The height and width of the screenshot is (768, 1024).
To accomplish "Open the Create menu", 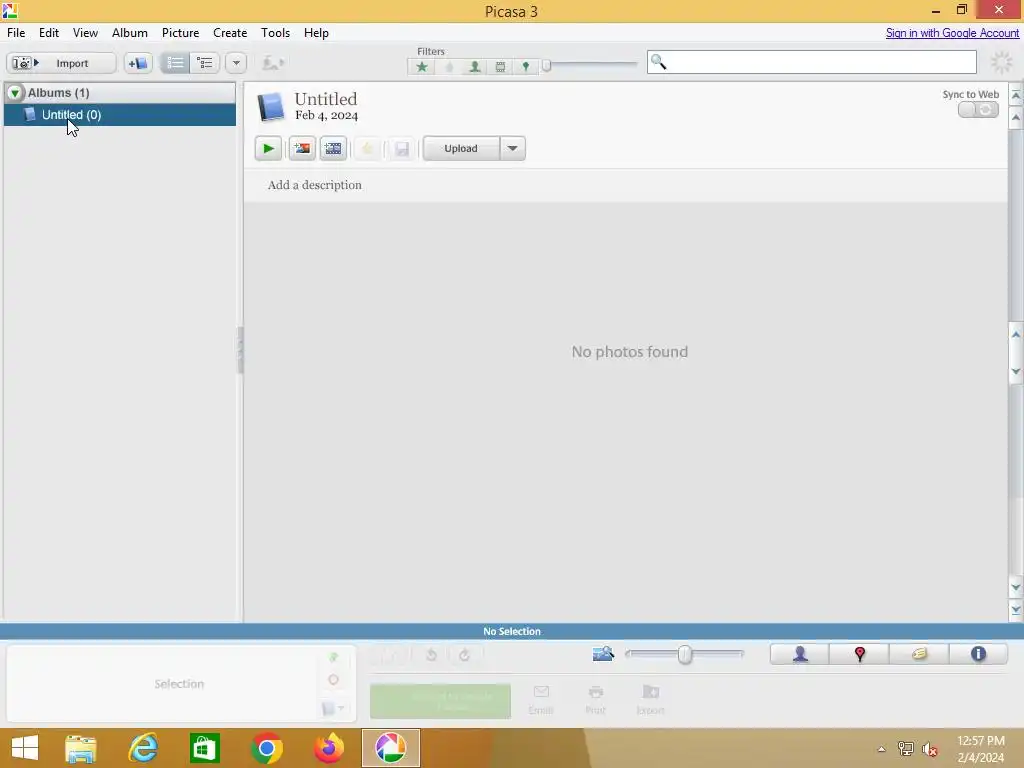I will [230, 33].
